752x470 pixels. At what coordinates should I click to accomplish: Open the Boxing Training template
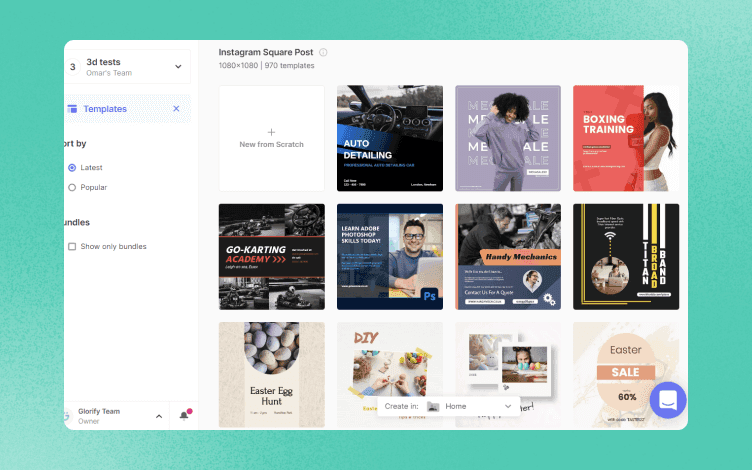click(x=626, y=139)
